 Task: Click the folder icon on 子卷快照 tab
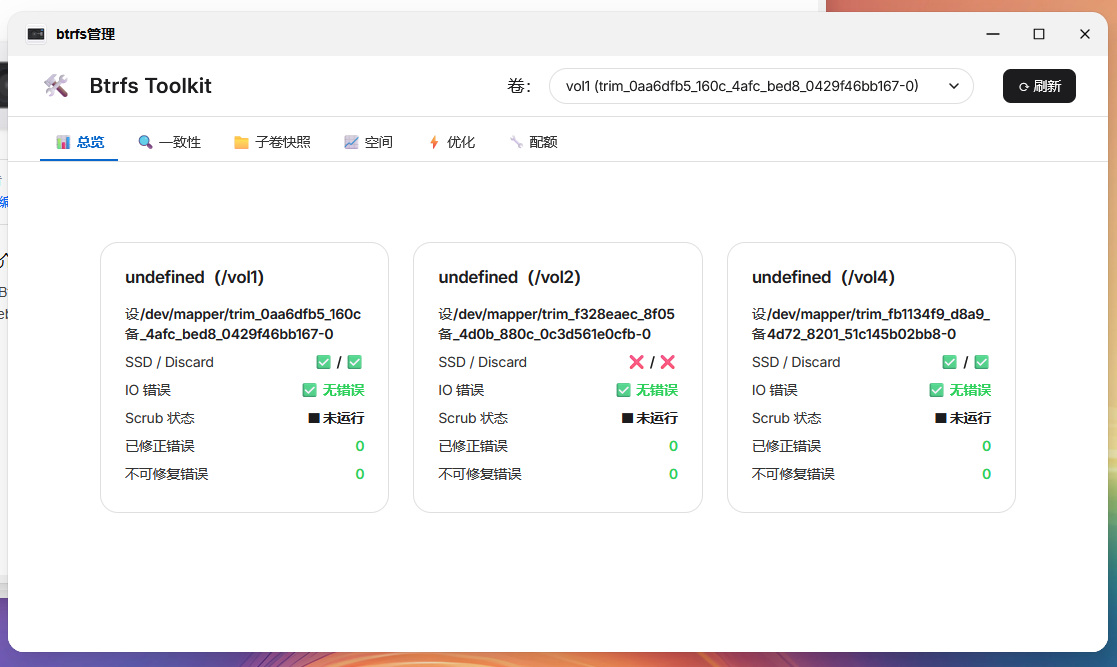(x=241, y=143)
